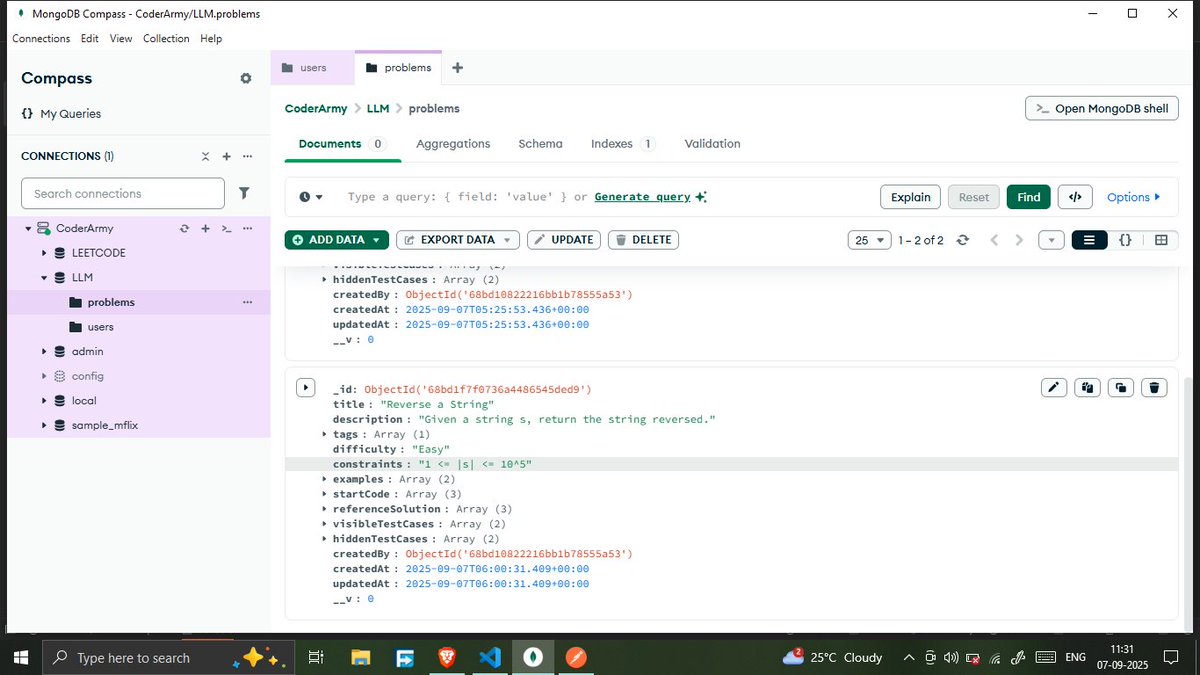1200x675 pixels.
Task: Open the 25 per-page dropdown
Action: (869, 240)
